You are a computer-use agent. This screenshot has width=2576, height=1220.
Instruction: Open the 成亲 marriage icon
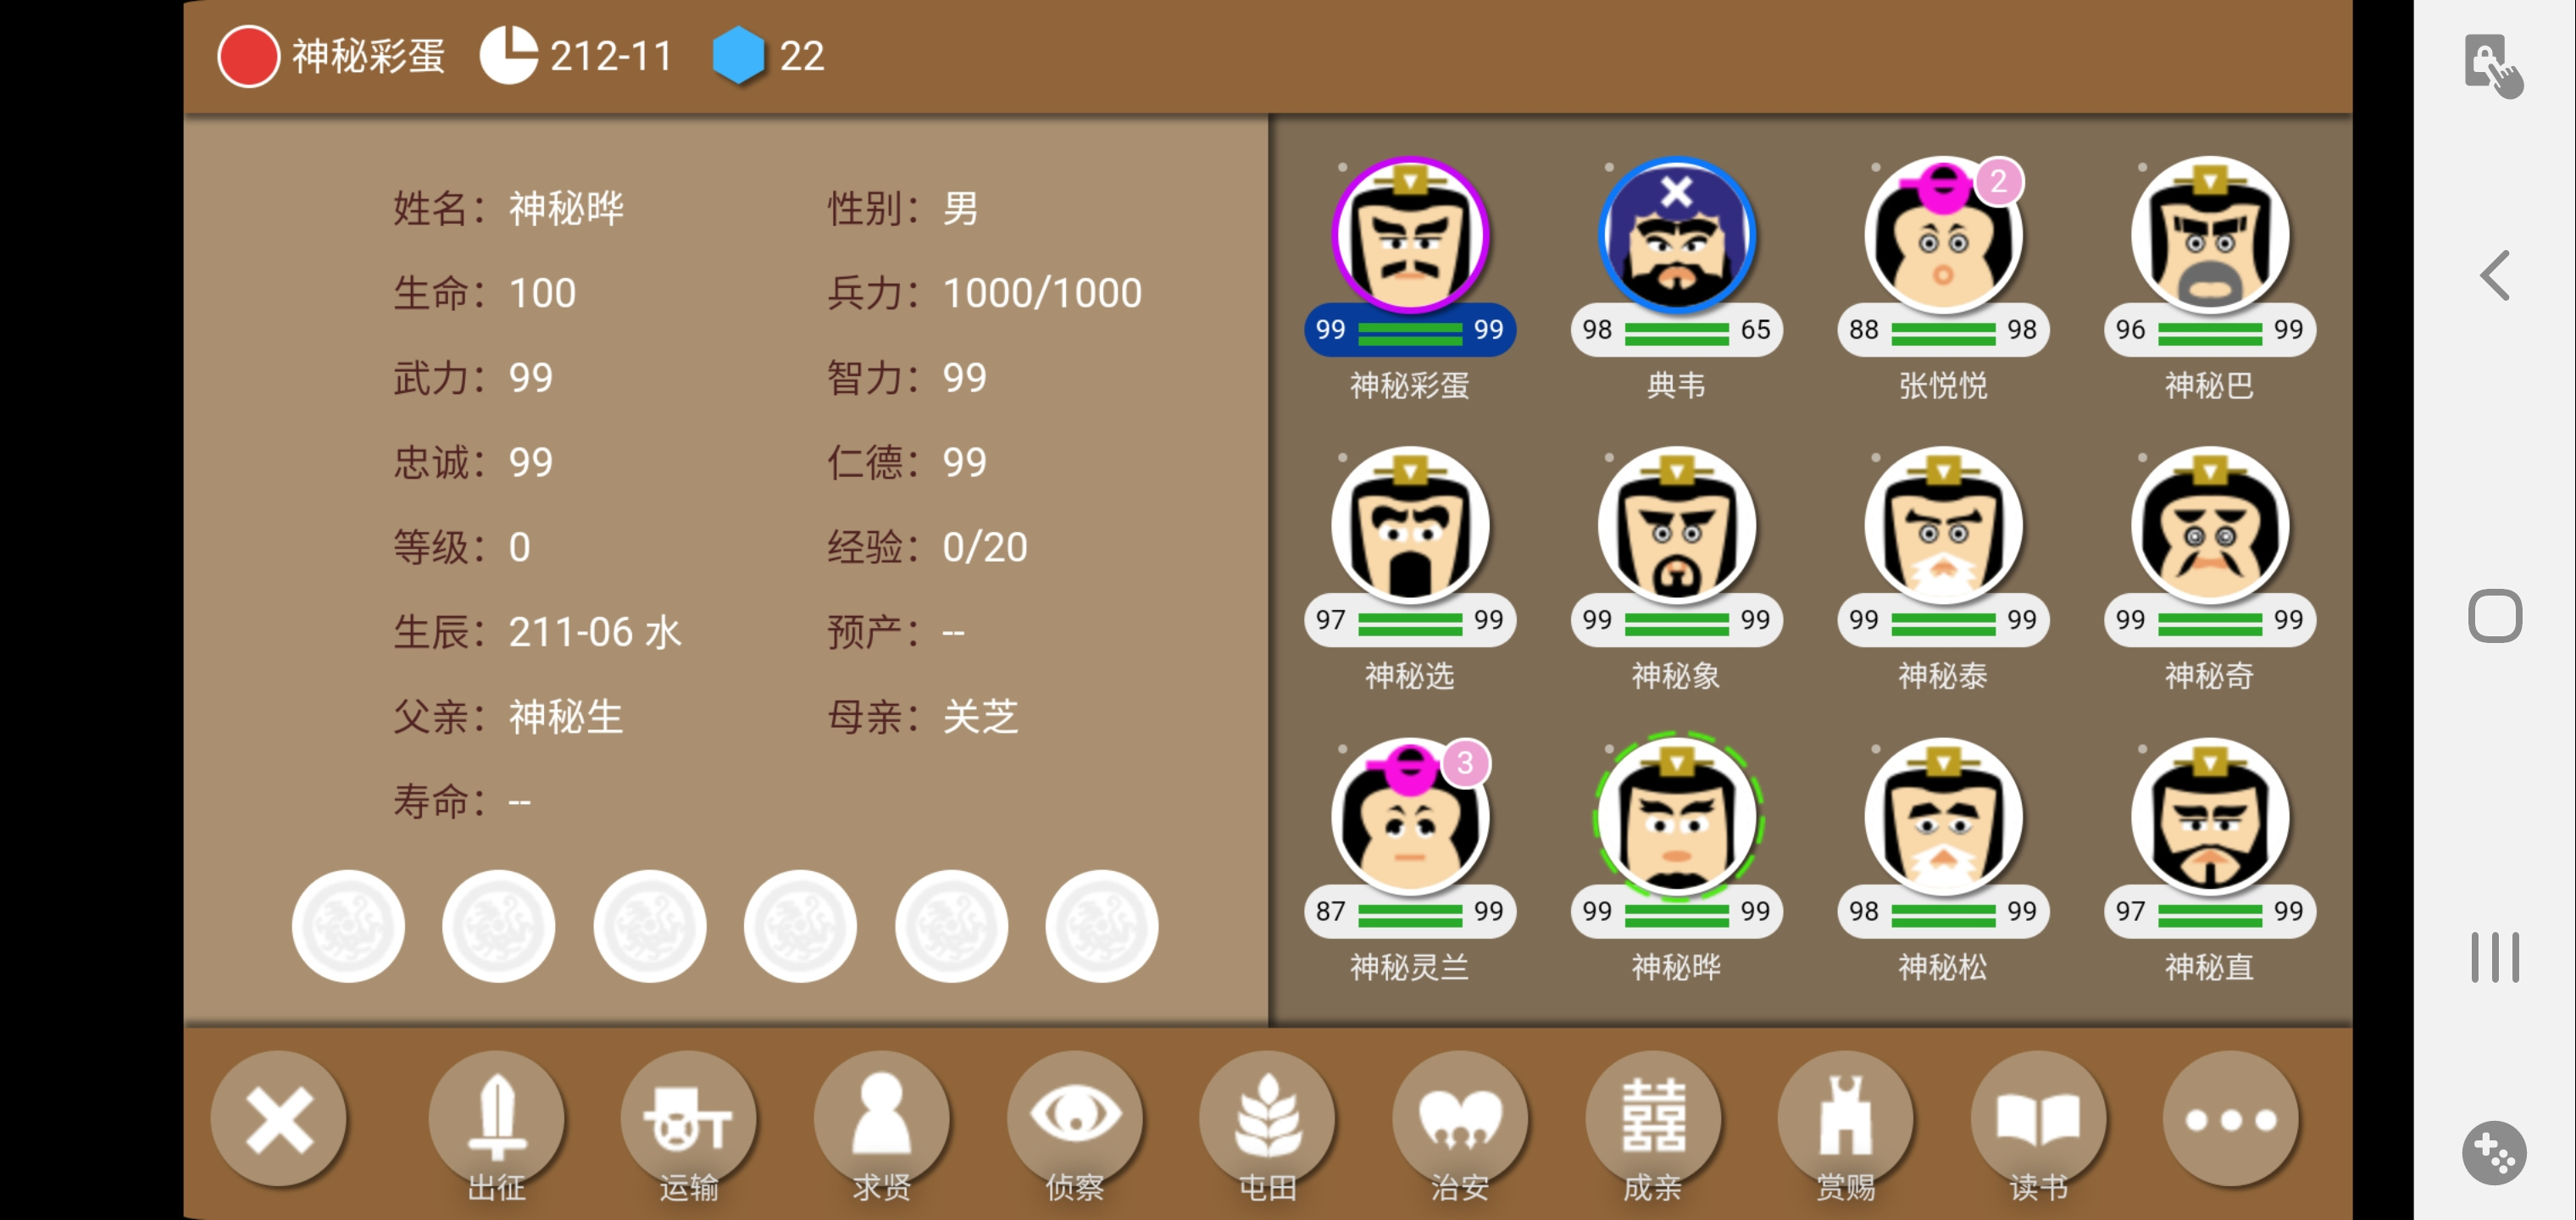1653,1119
